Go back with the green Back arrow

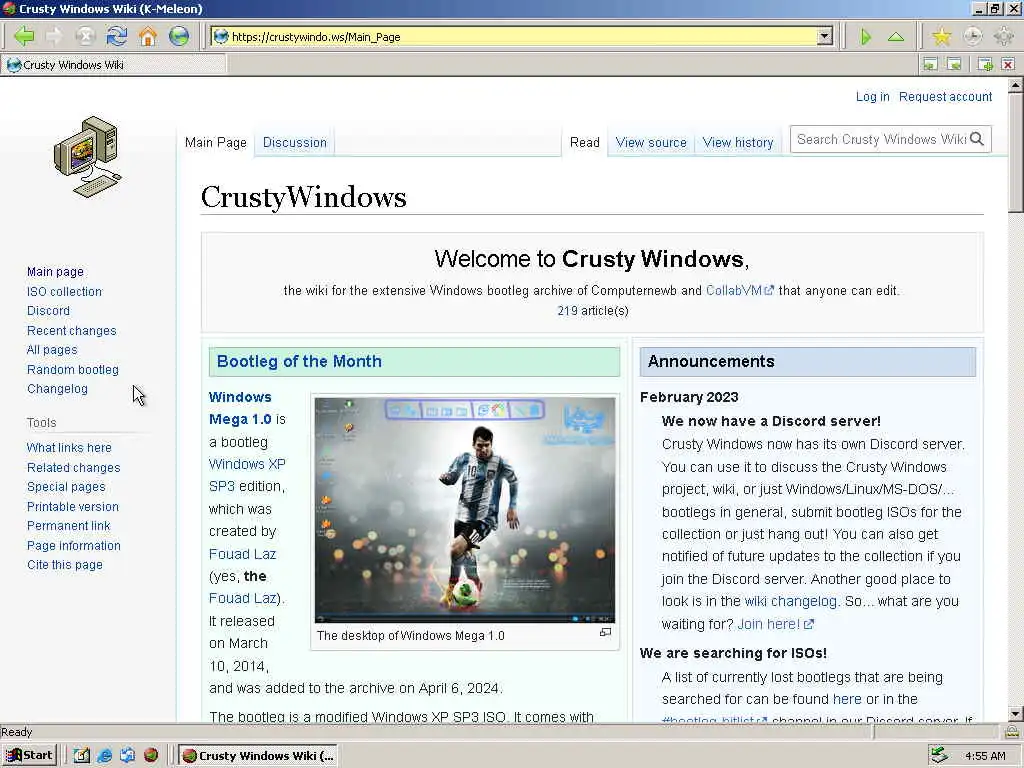pyautogui.click(x=24, y=36)
